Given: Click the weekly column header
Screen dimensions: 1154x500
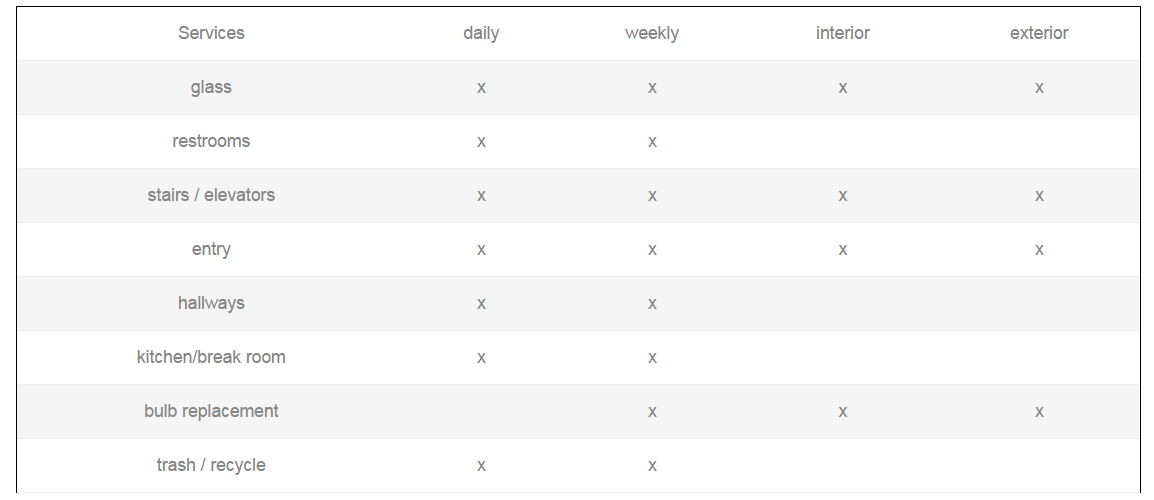Looking at the screenshot, I should [652, 34].
